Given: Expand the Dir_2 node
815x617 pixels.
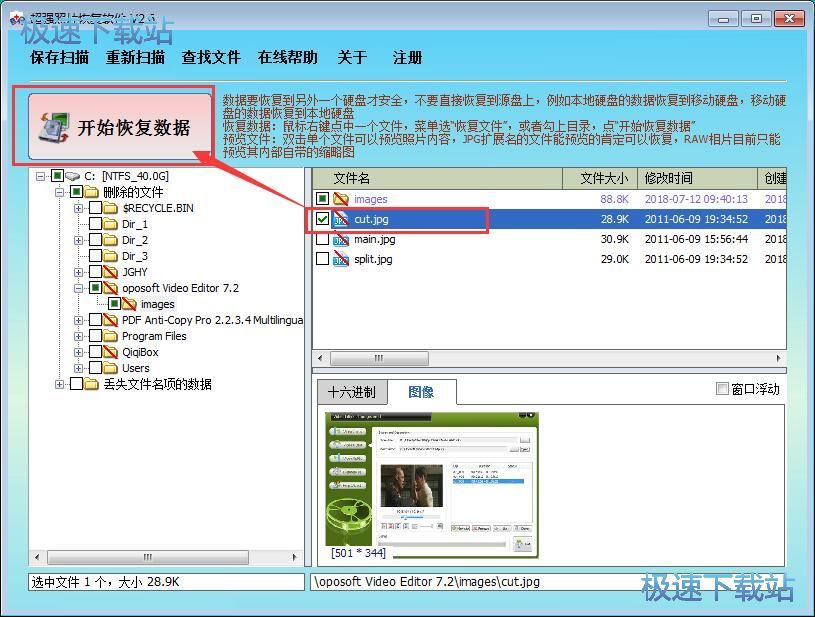Looking at the screenshot, I should (78, 240).
